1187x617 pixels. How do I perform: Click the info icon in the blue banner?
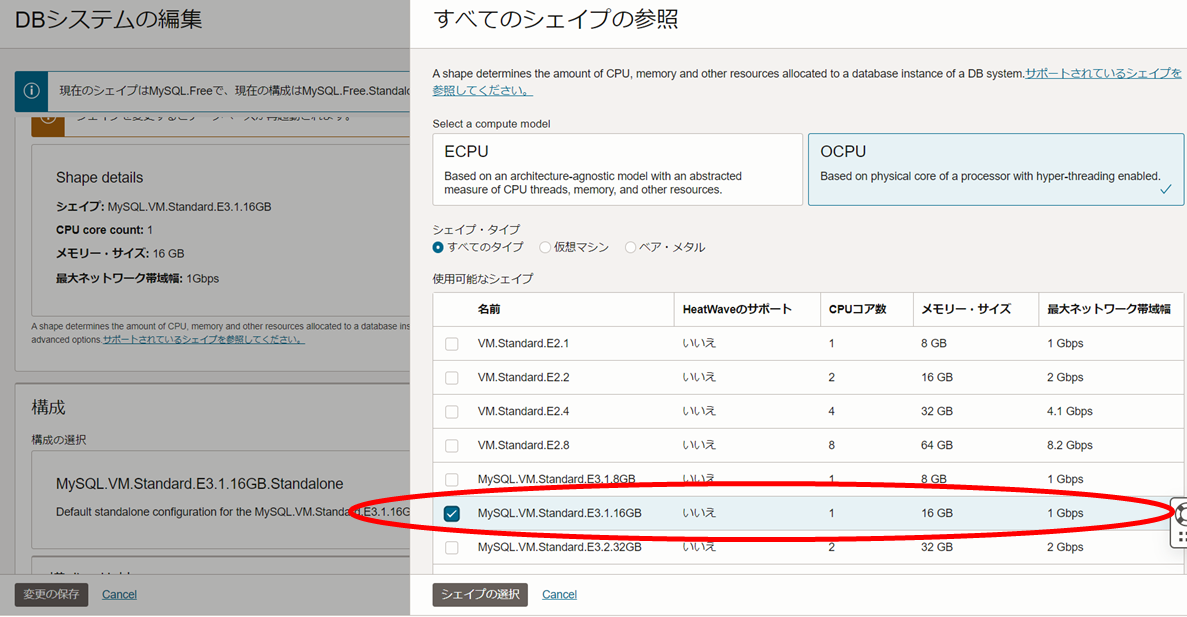32,91
